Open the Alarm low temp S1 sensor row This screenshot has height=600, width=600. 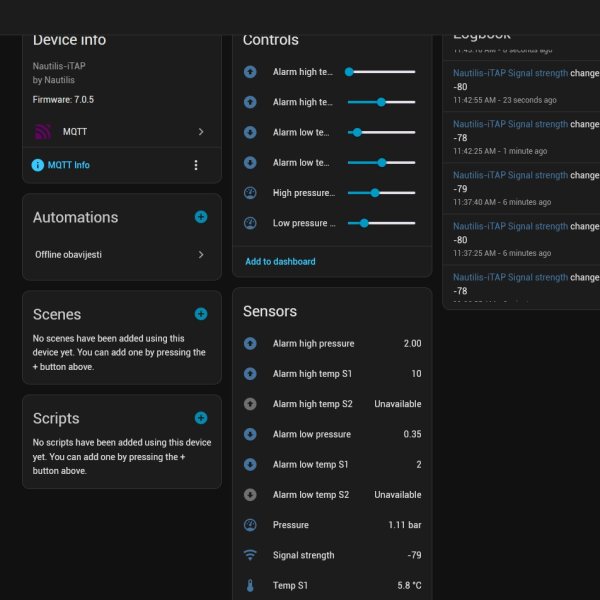click(x=332, y=464)
